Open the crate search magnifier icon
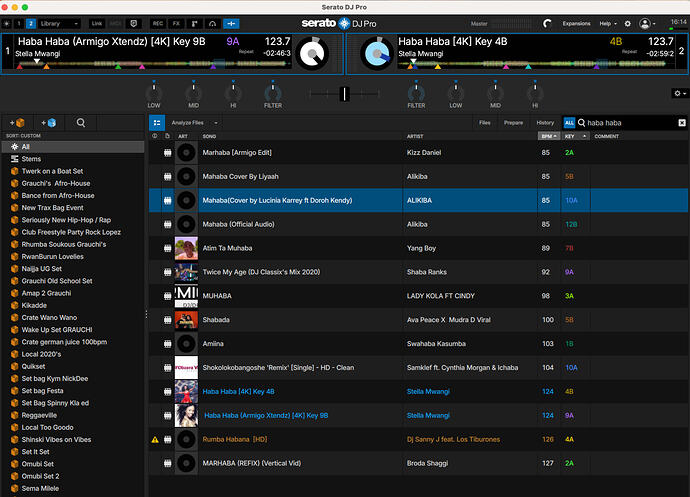The height and width of the screenshot is (497, 690). 81,123
